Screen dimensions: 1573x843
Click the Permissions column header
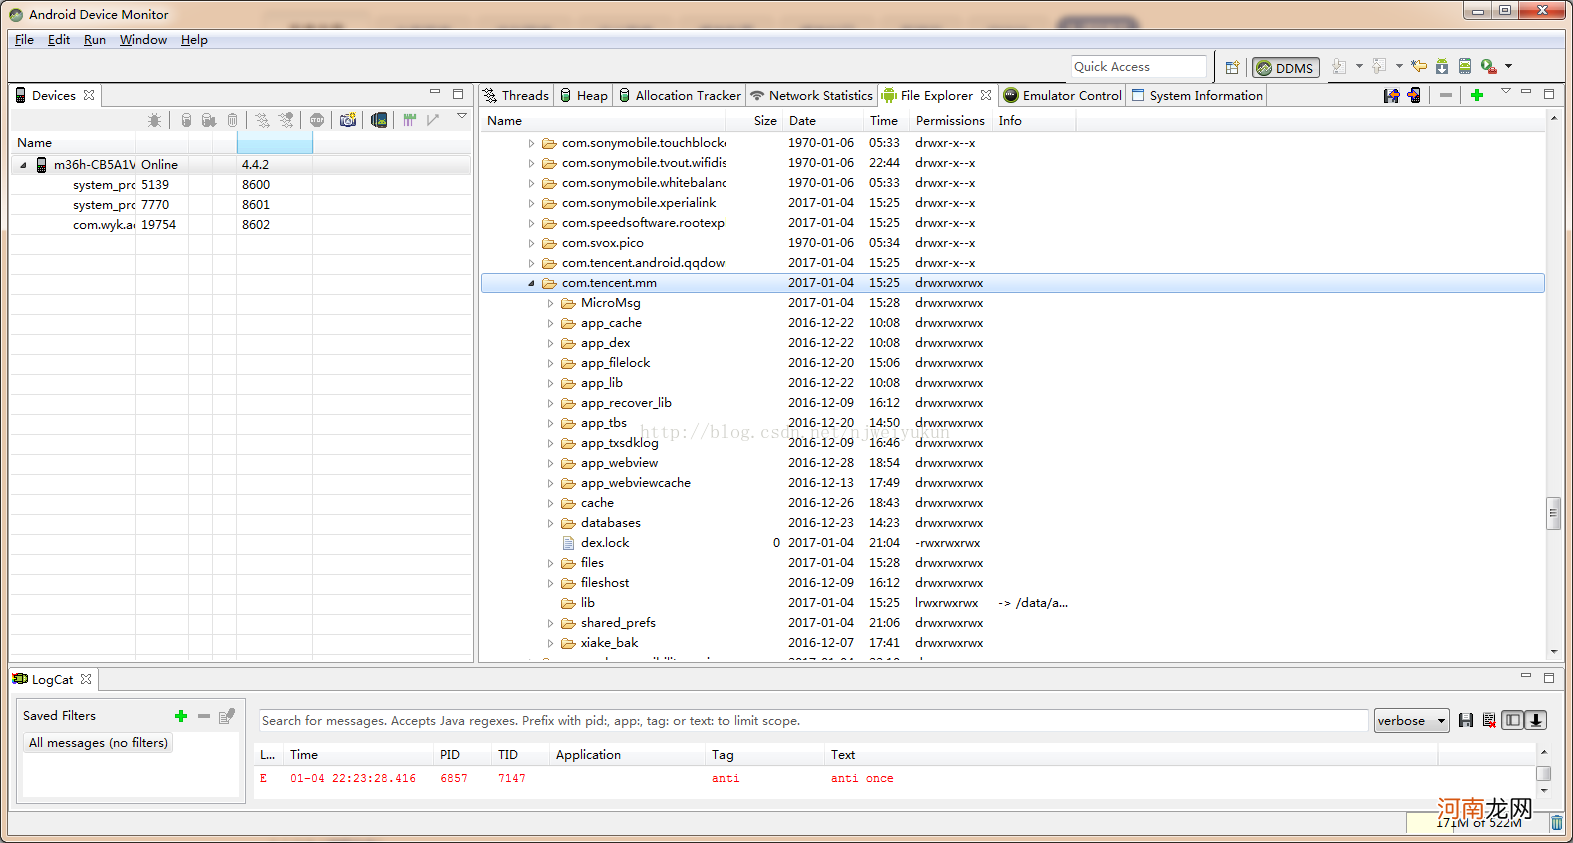[x=950, y=121]
